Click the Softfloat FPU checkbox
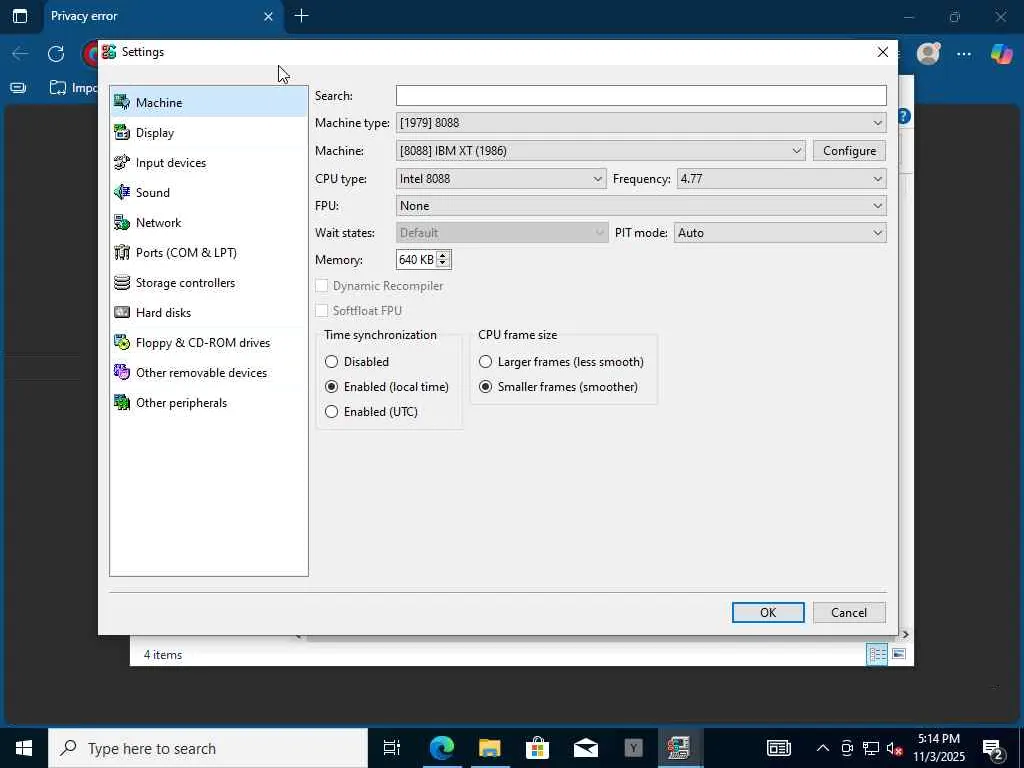The image size is (1024, 768). [x=321, y=311]
